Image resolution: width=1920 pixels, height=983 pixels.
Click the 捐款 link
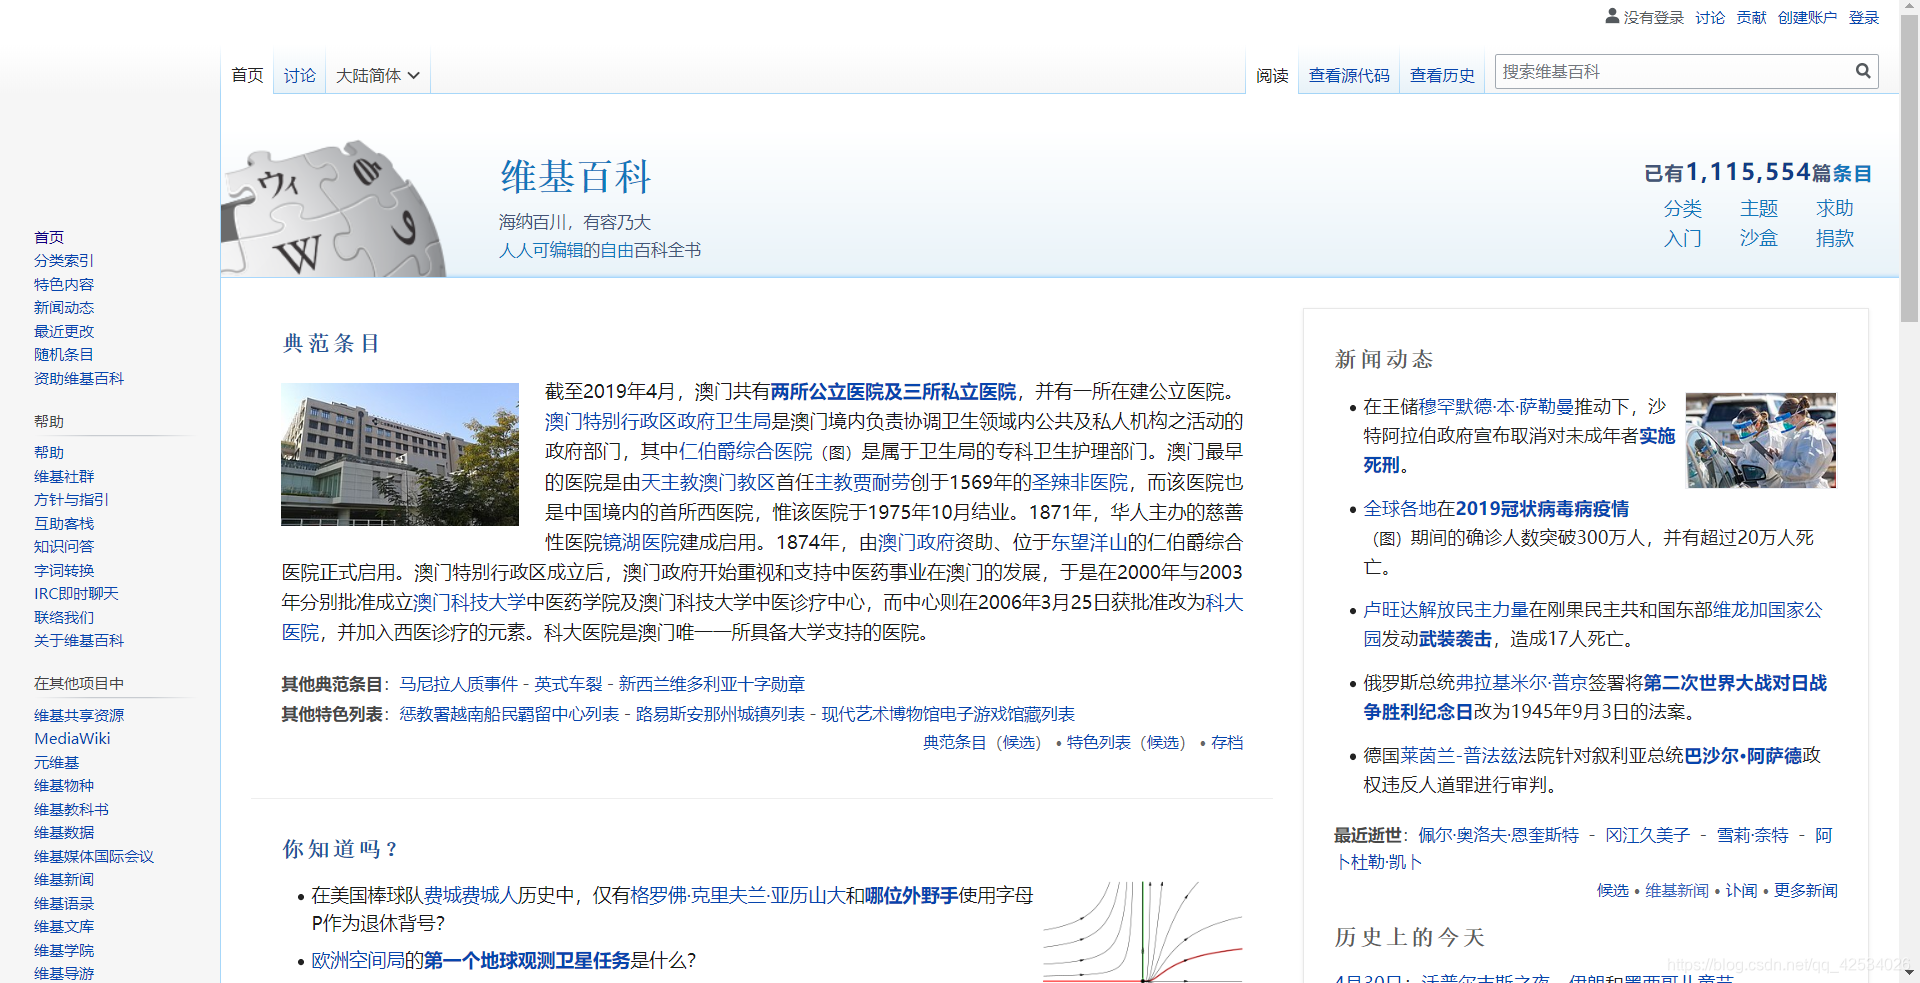[x=1835, y=239]
